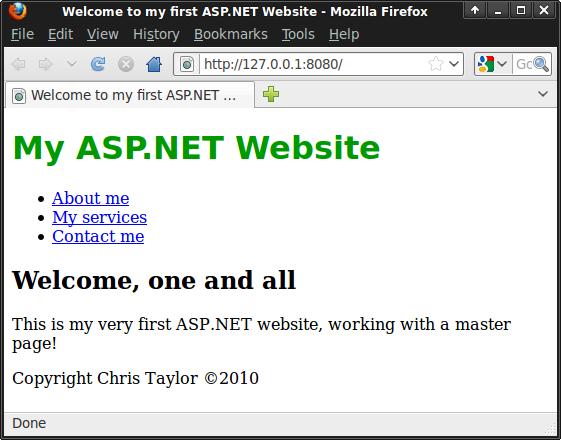The width and height of the screenshot is (561, 440).
Task: Bookmark this page with the star icon
Action: click(435, 64)
